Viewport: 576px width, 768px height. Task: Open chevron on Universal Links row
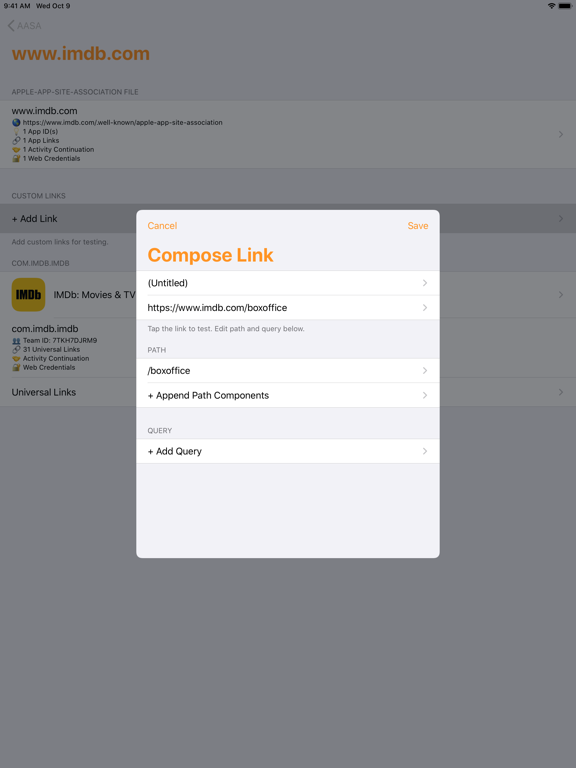tap(561, 392)
